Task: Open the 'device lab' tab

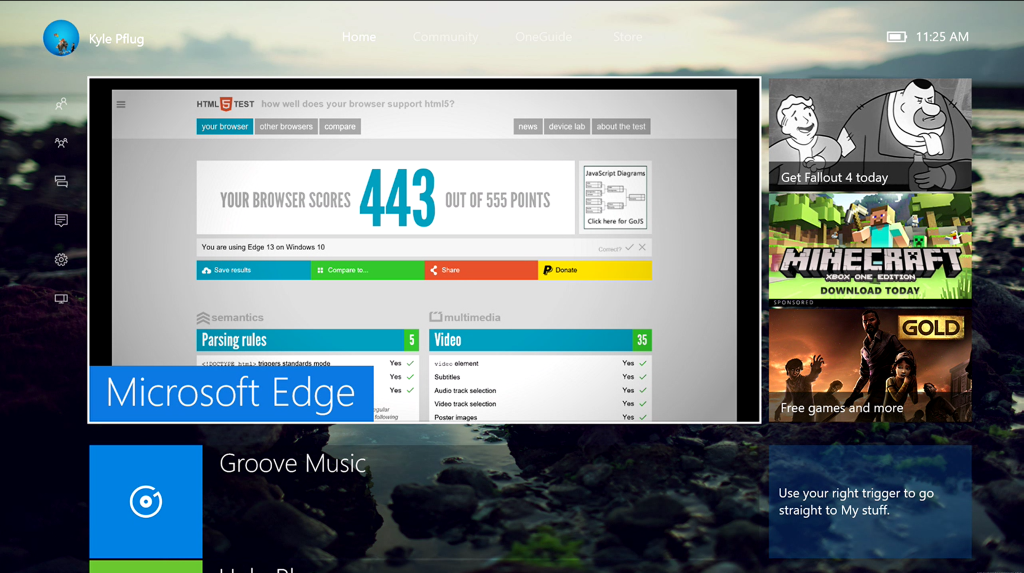Action: (567, 126)
